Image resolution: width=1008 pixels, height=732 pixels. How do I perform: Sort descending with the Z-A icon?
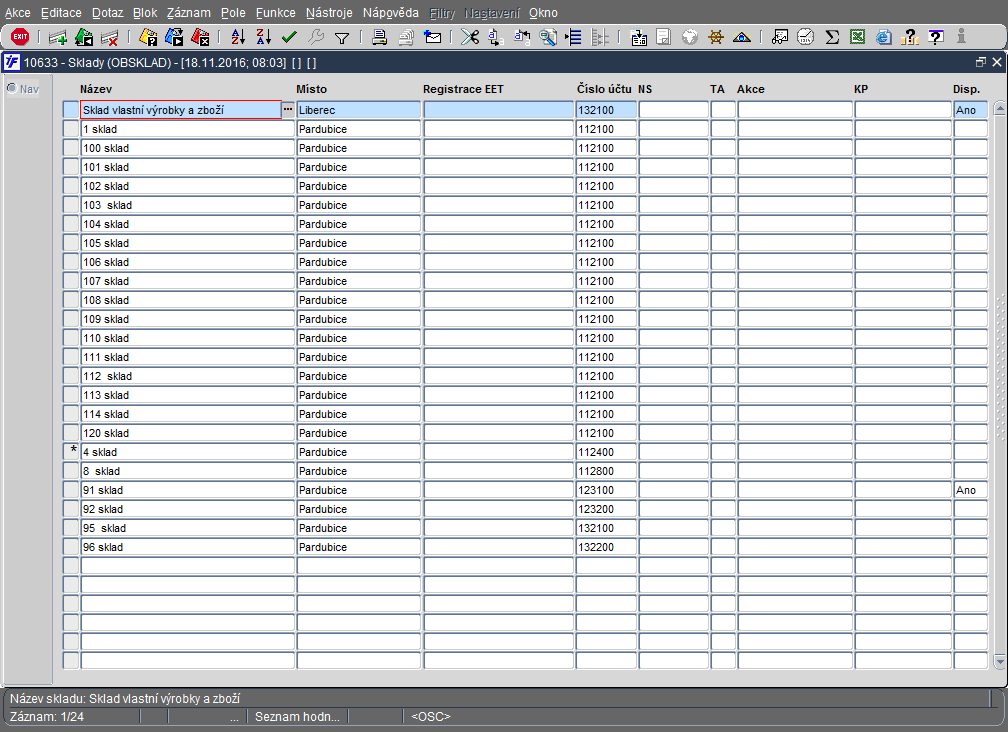tap(264, 37)
